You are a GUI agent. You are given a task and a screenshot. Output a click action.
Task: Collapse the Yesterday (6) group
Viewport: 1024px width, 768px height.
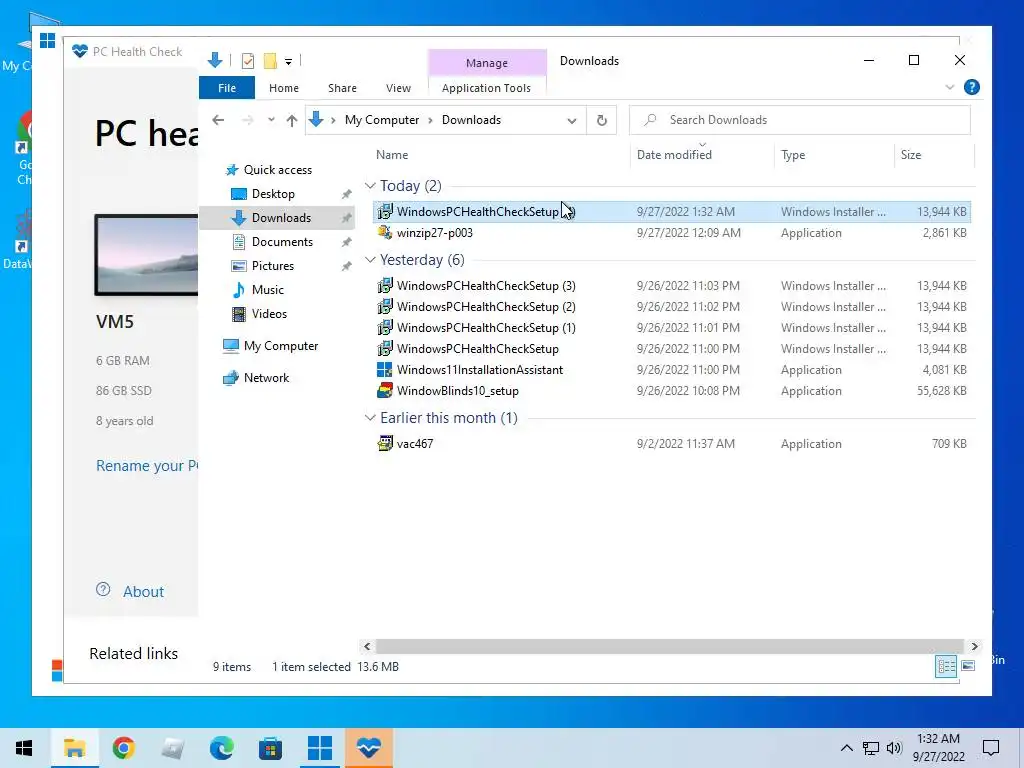point(370,260)
